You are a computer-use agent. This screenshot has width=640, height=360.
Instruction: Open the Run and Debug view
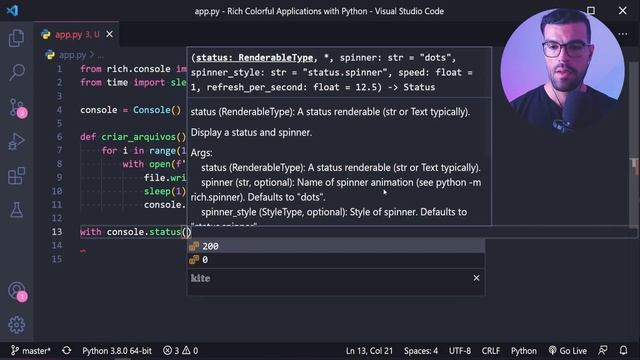(16, 142)
